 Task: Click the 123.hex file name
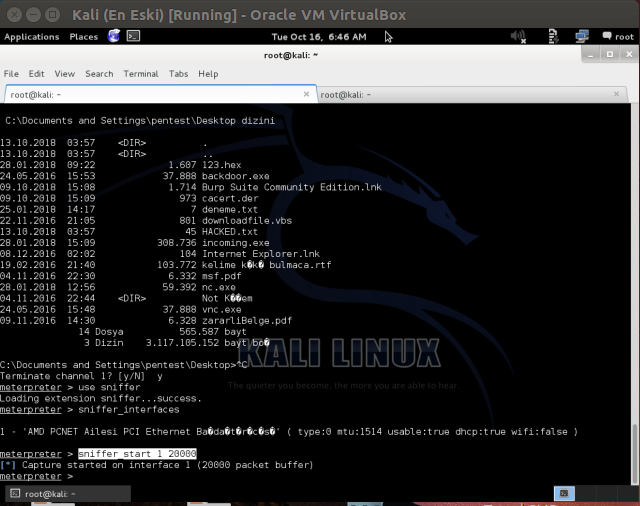click(x=222, y=165)
